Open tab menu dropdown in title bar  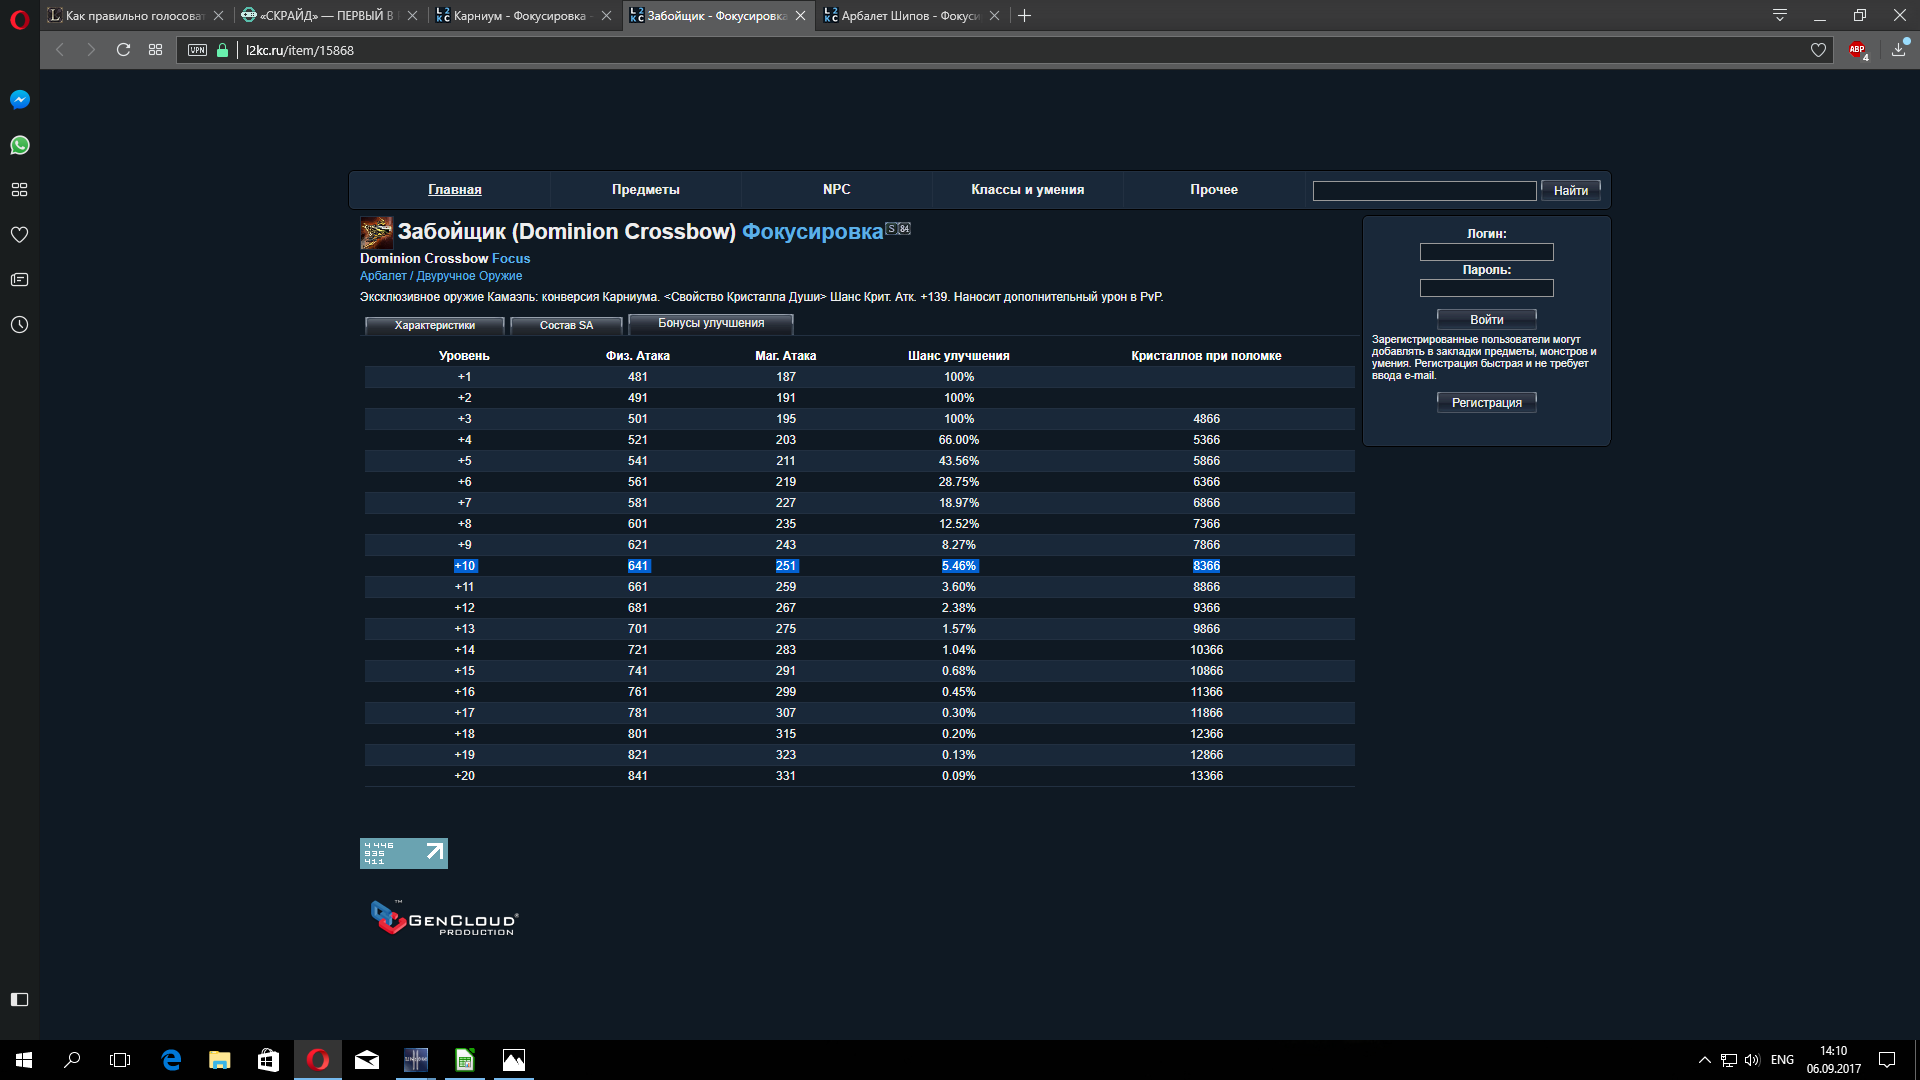coord(1780,15)
